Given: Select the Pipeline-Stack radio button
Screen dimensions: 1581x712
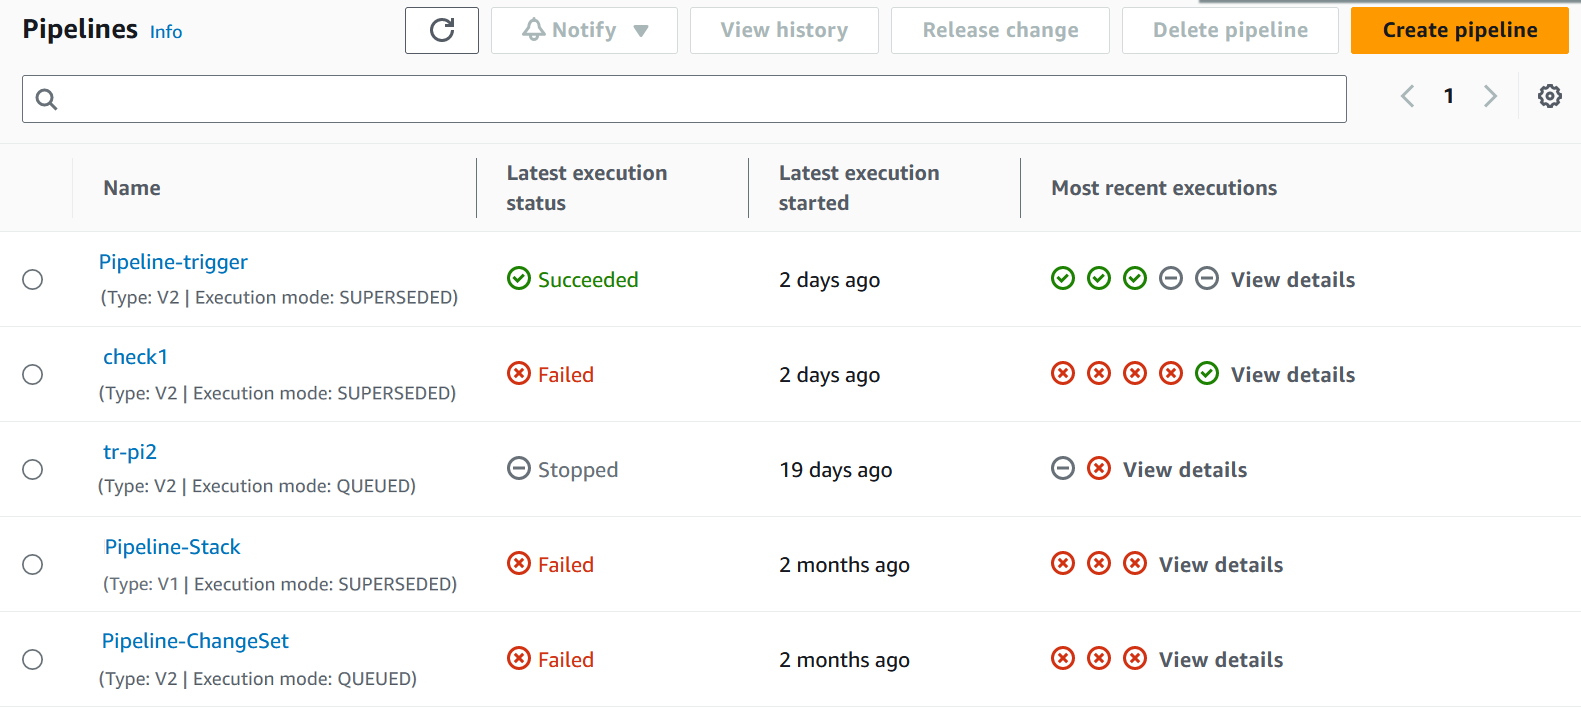Looking at the screenshot, I should pos(32,565).
